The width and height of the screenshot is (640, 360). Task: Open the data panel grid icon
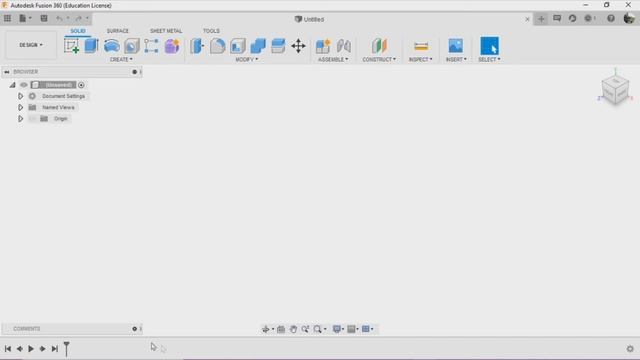click(7, 18)
